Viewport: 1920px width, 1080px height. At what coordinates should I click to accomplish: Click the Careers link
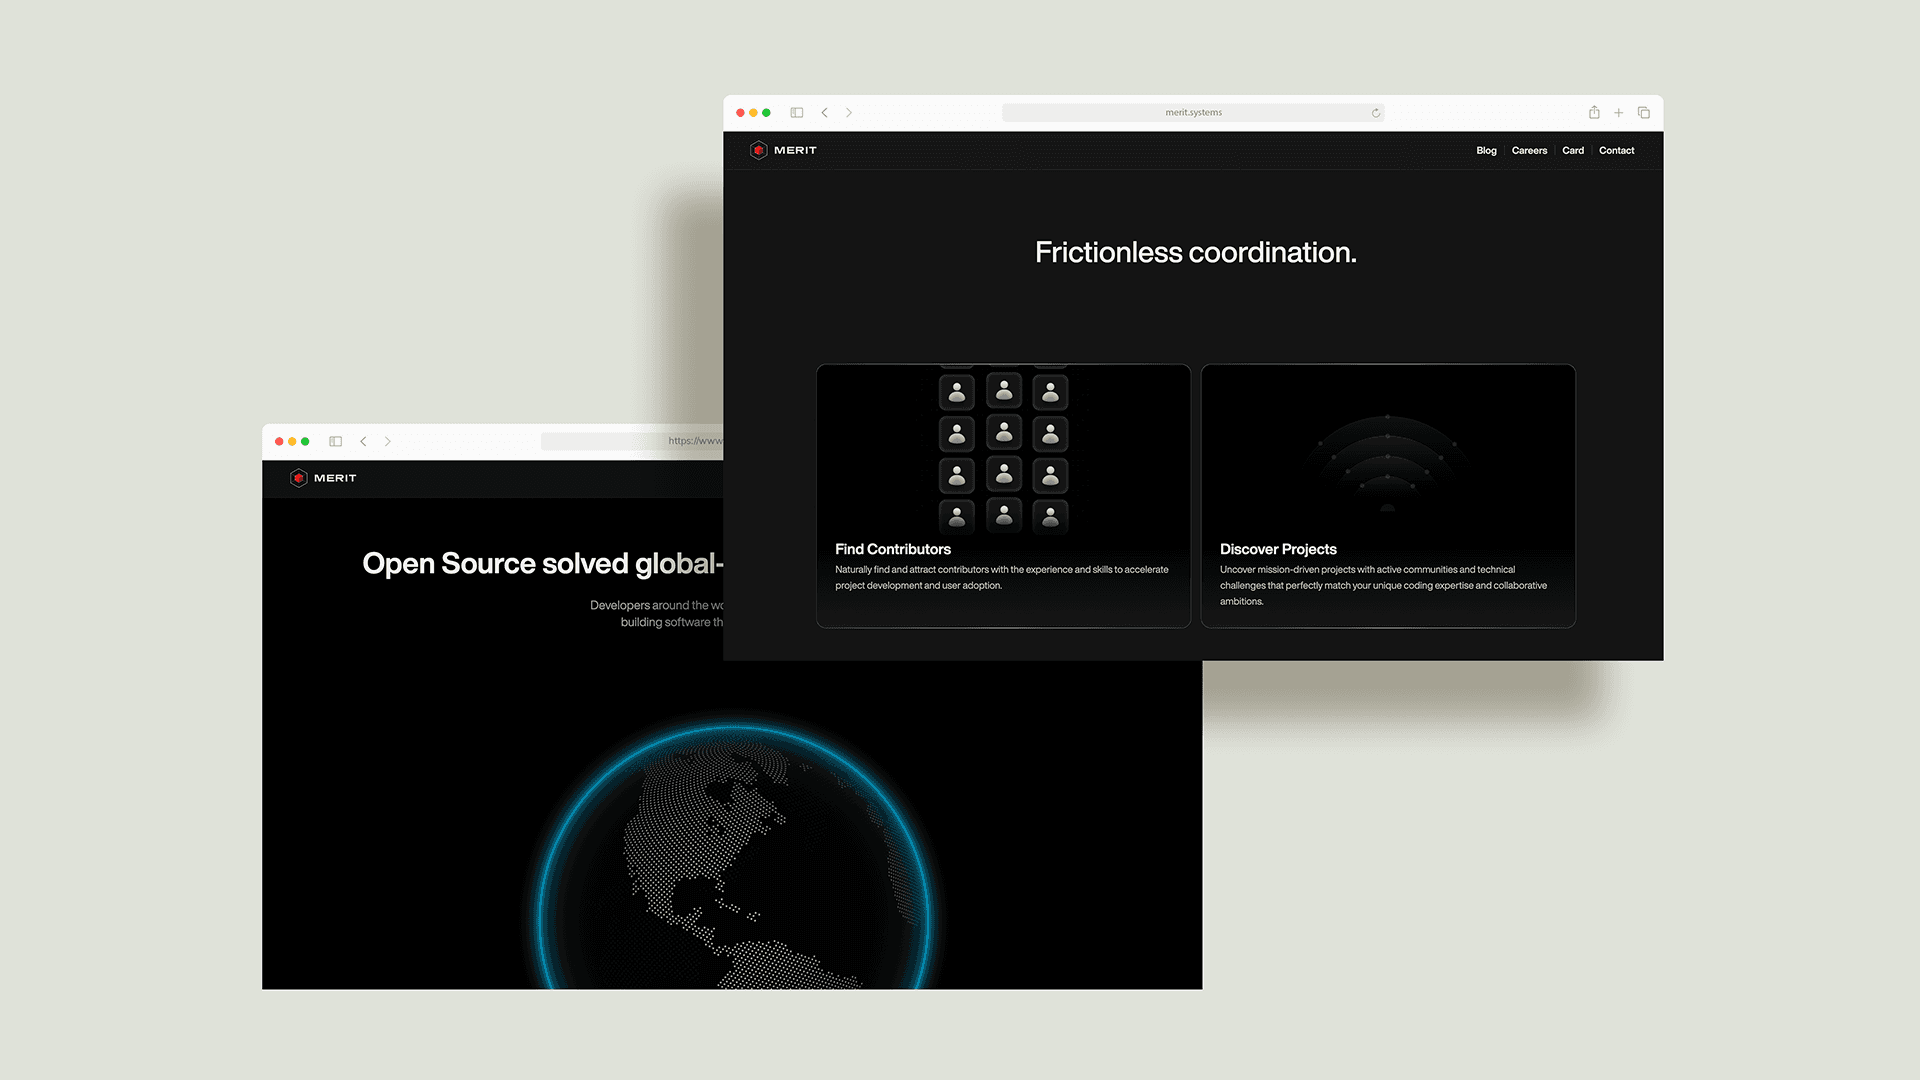click(1529, 150)
